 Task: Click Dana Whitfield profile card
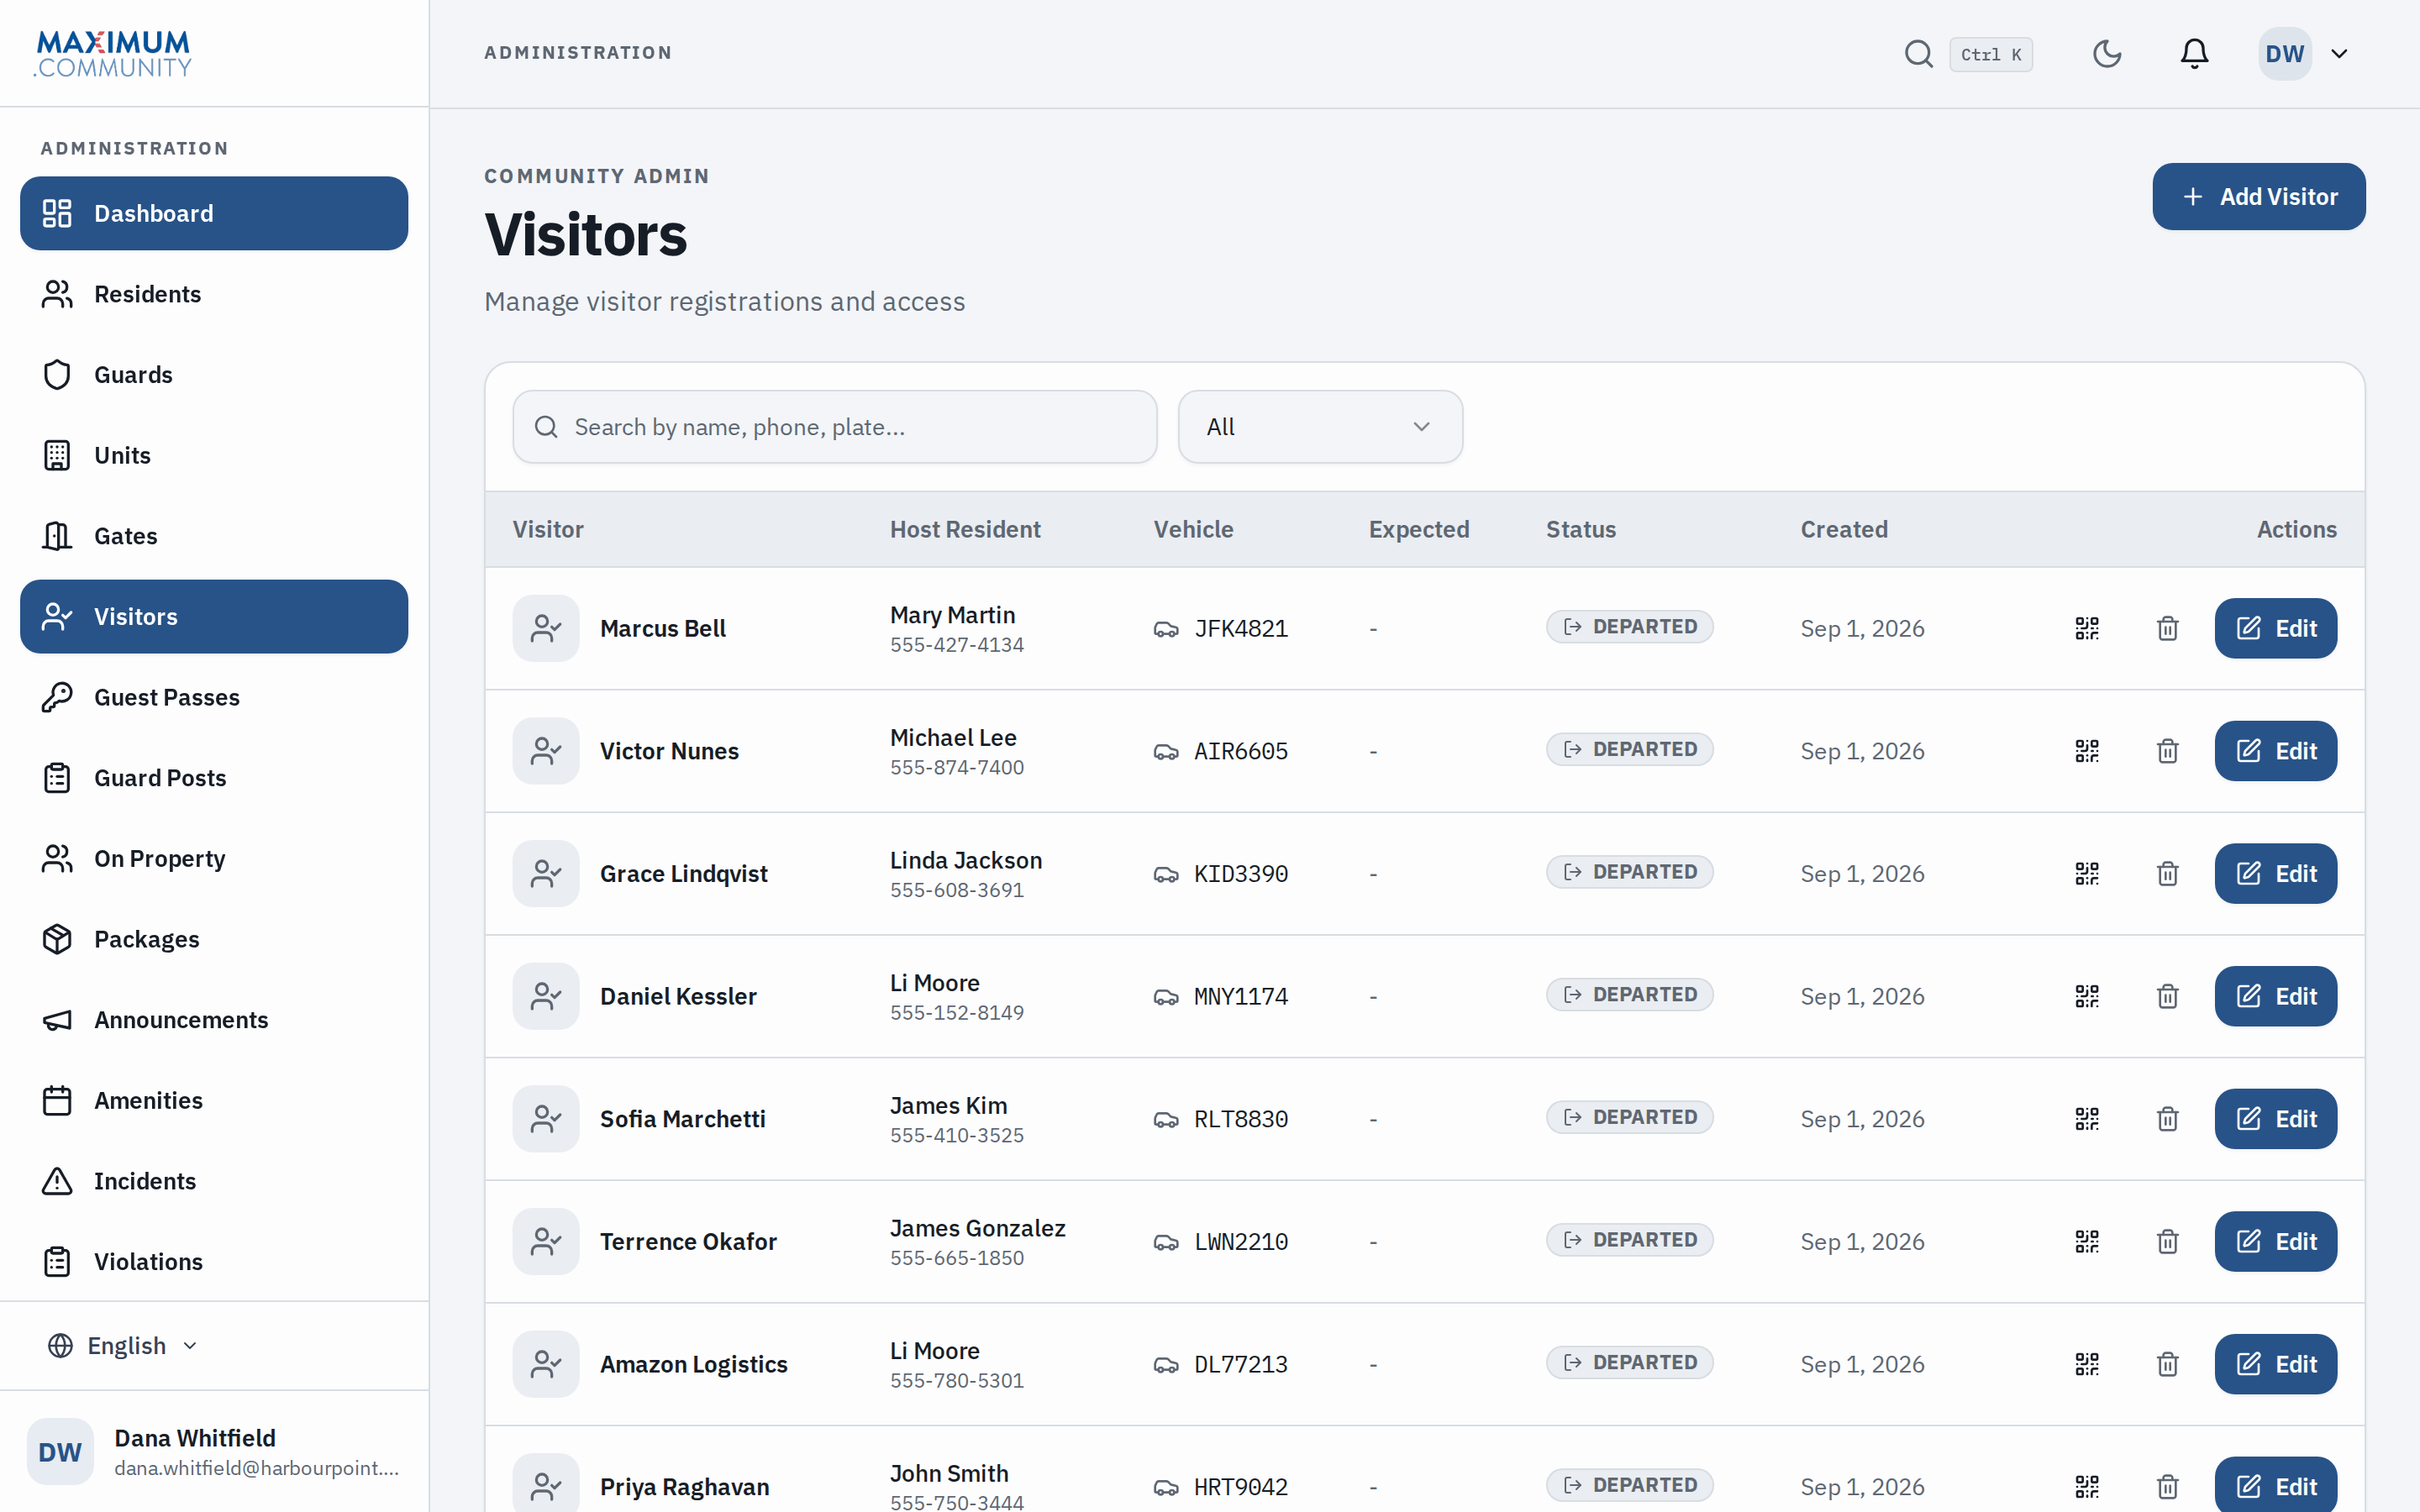tap(214, 1452)
